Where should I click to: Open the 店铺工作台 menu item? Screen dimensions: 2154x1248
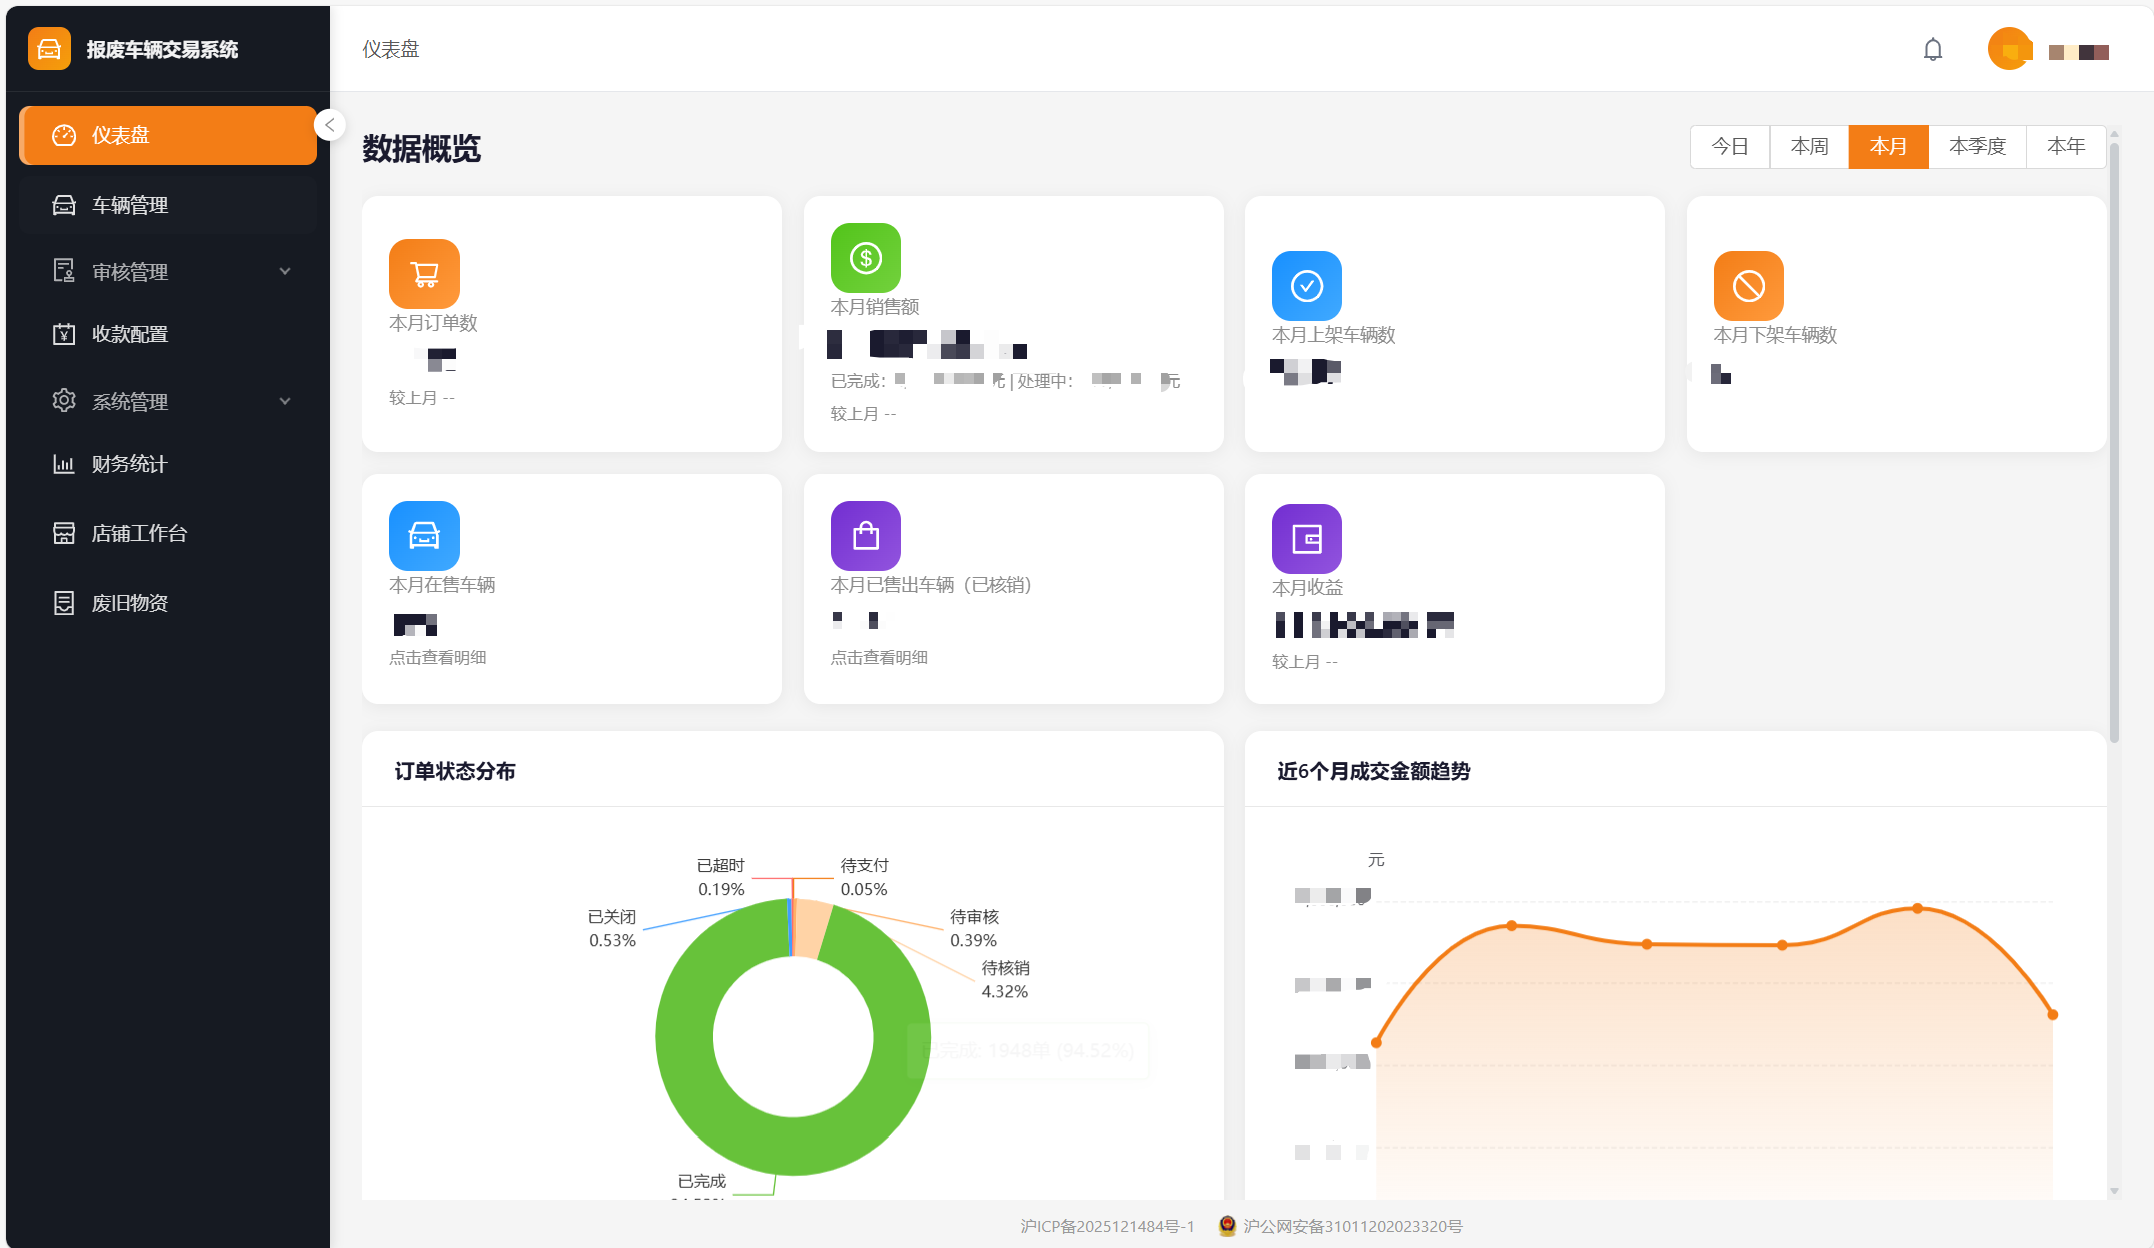click(x=168, y=533)
